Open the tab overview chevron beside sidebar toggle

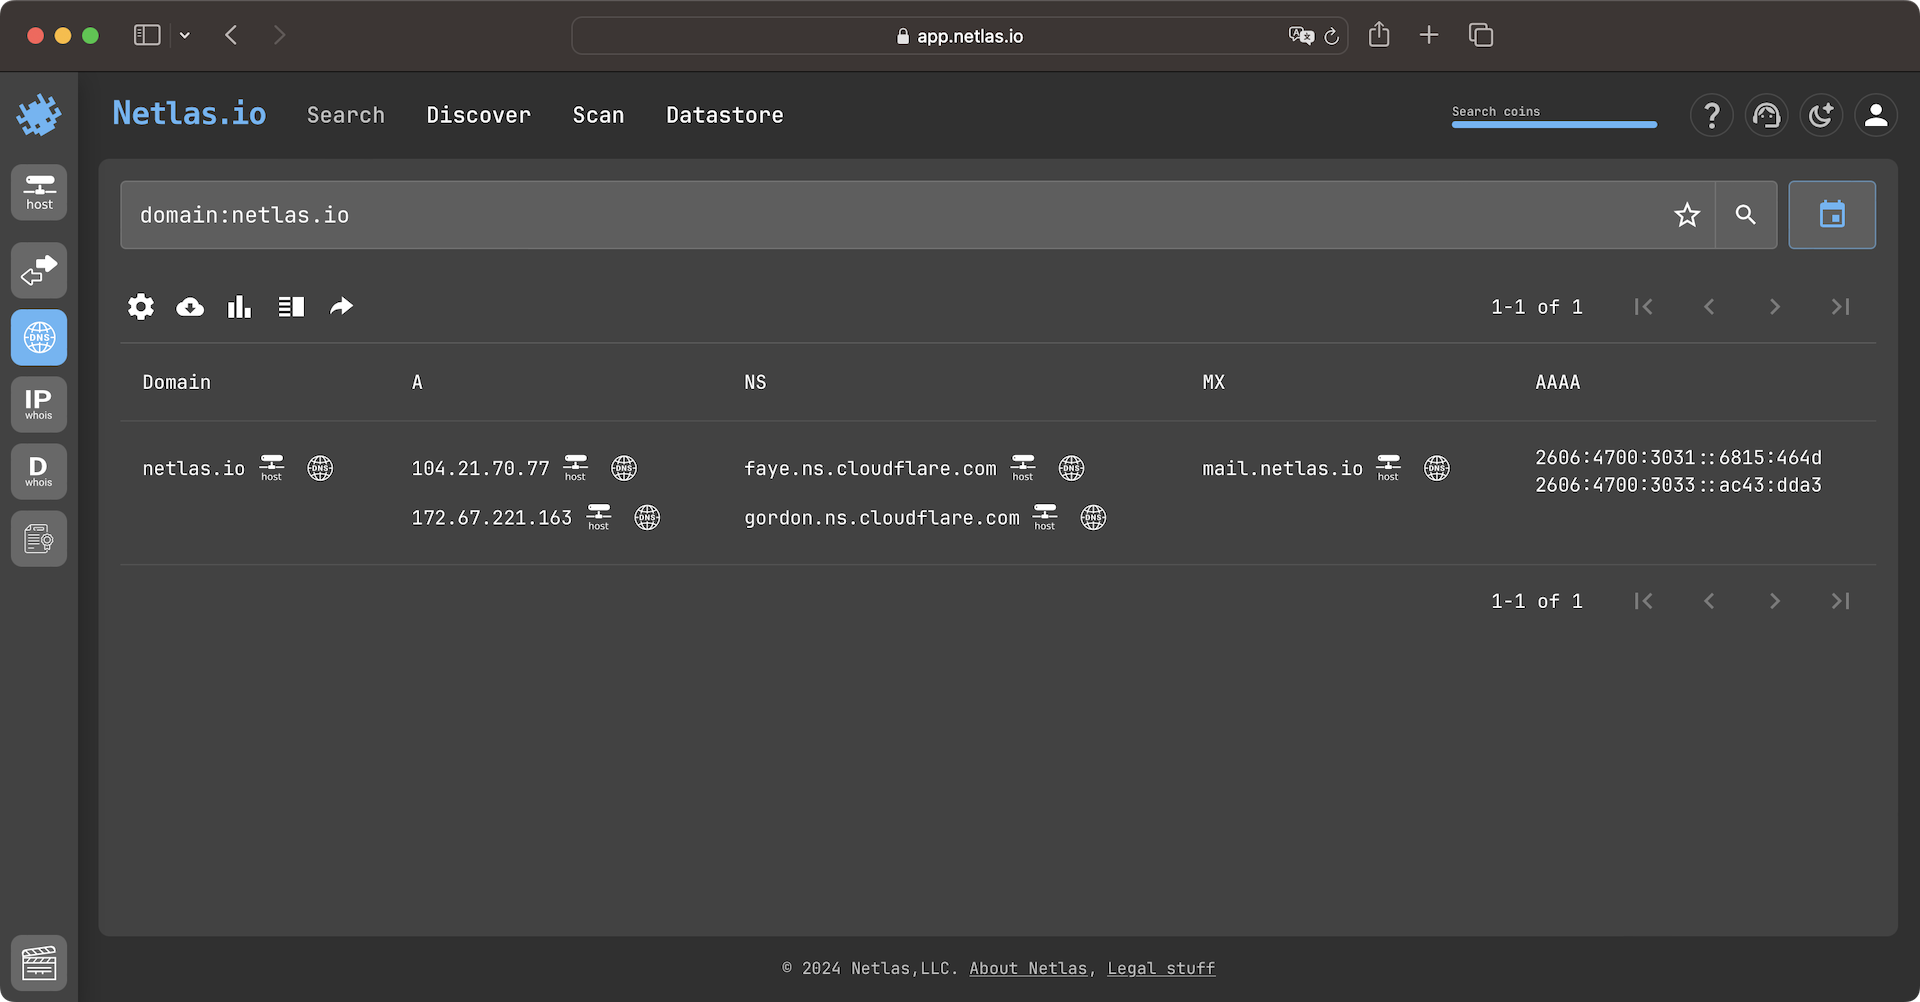point(184,35)
